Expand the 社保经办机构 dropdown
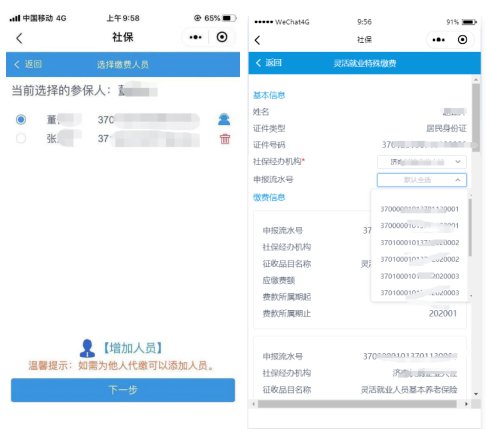The width and height of the screenshot is (487, 436). [x=422, y=162]
